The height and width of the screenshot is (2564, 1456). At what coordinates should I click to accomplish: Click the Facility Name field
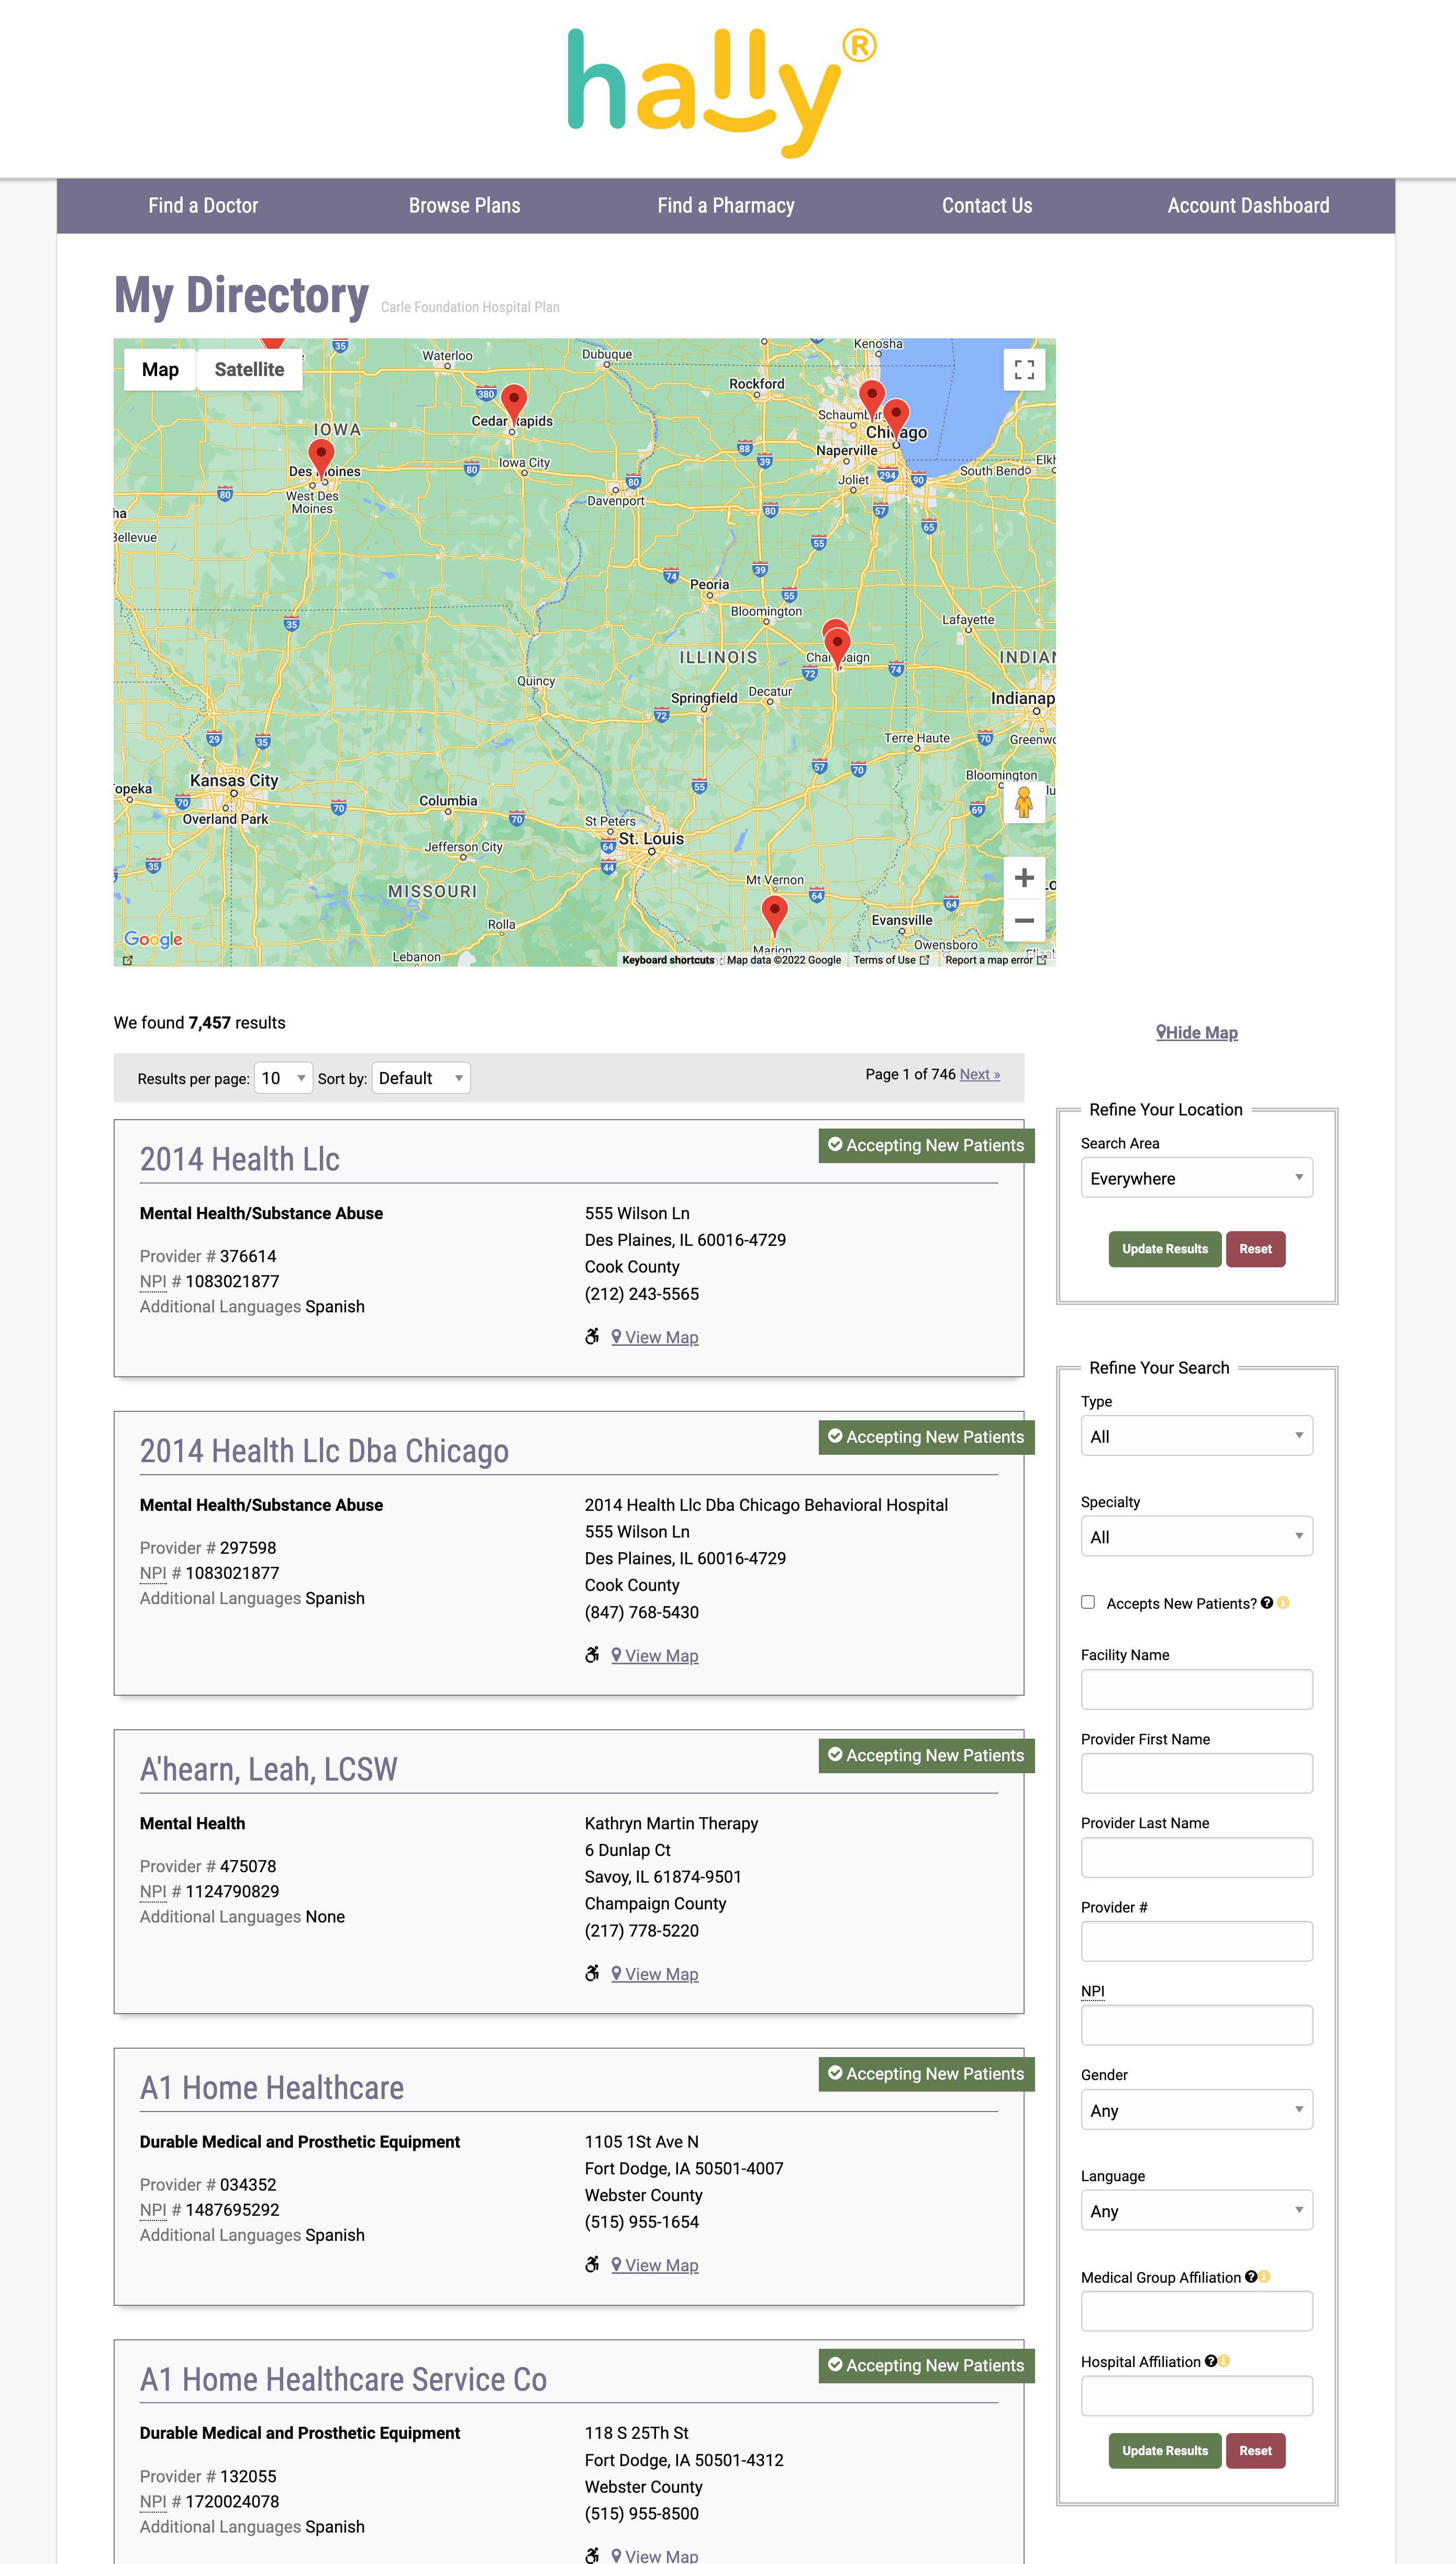(1196, 1690)
